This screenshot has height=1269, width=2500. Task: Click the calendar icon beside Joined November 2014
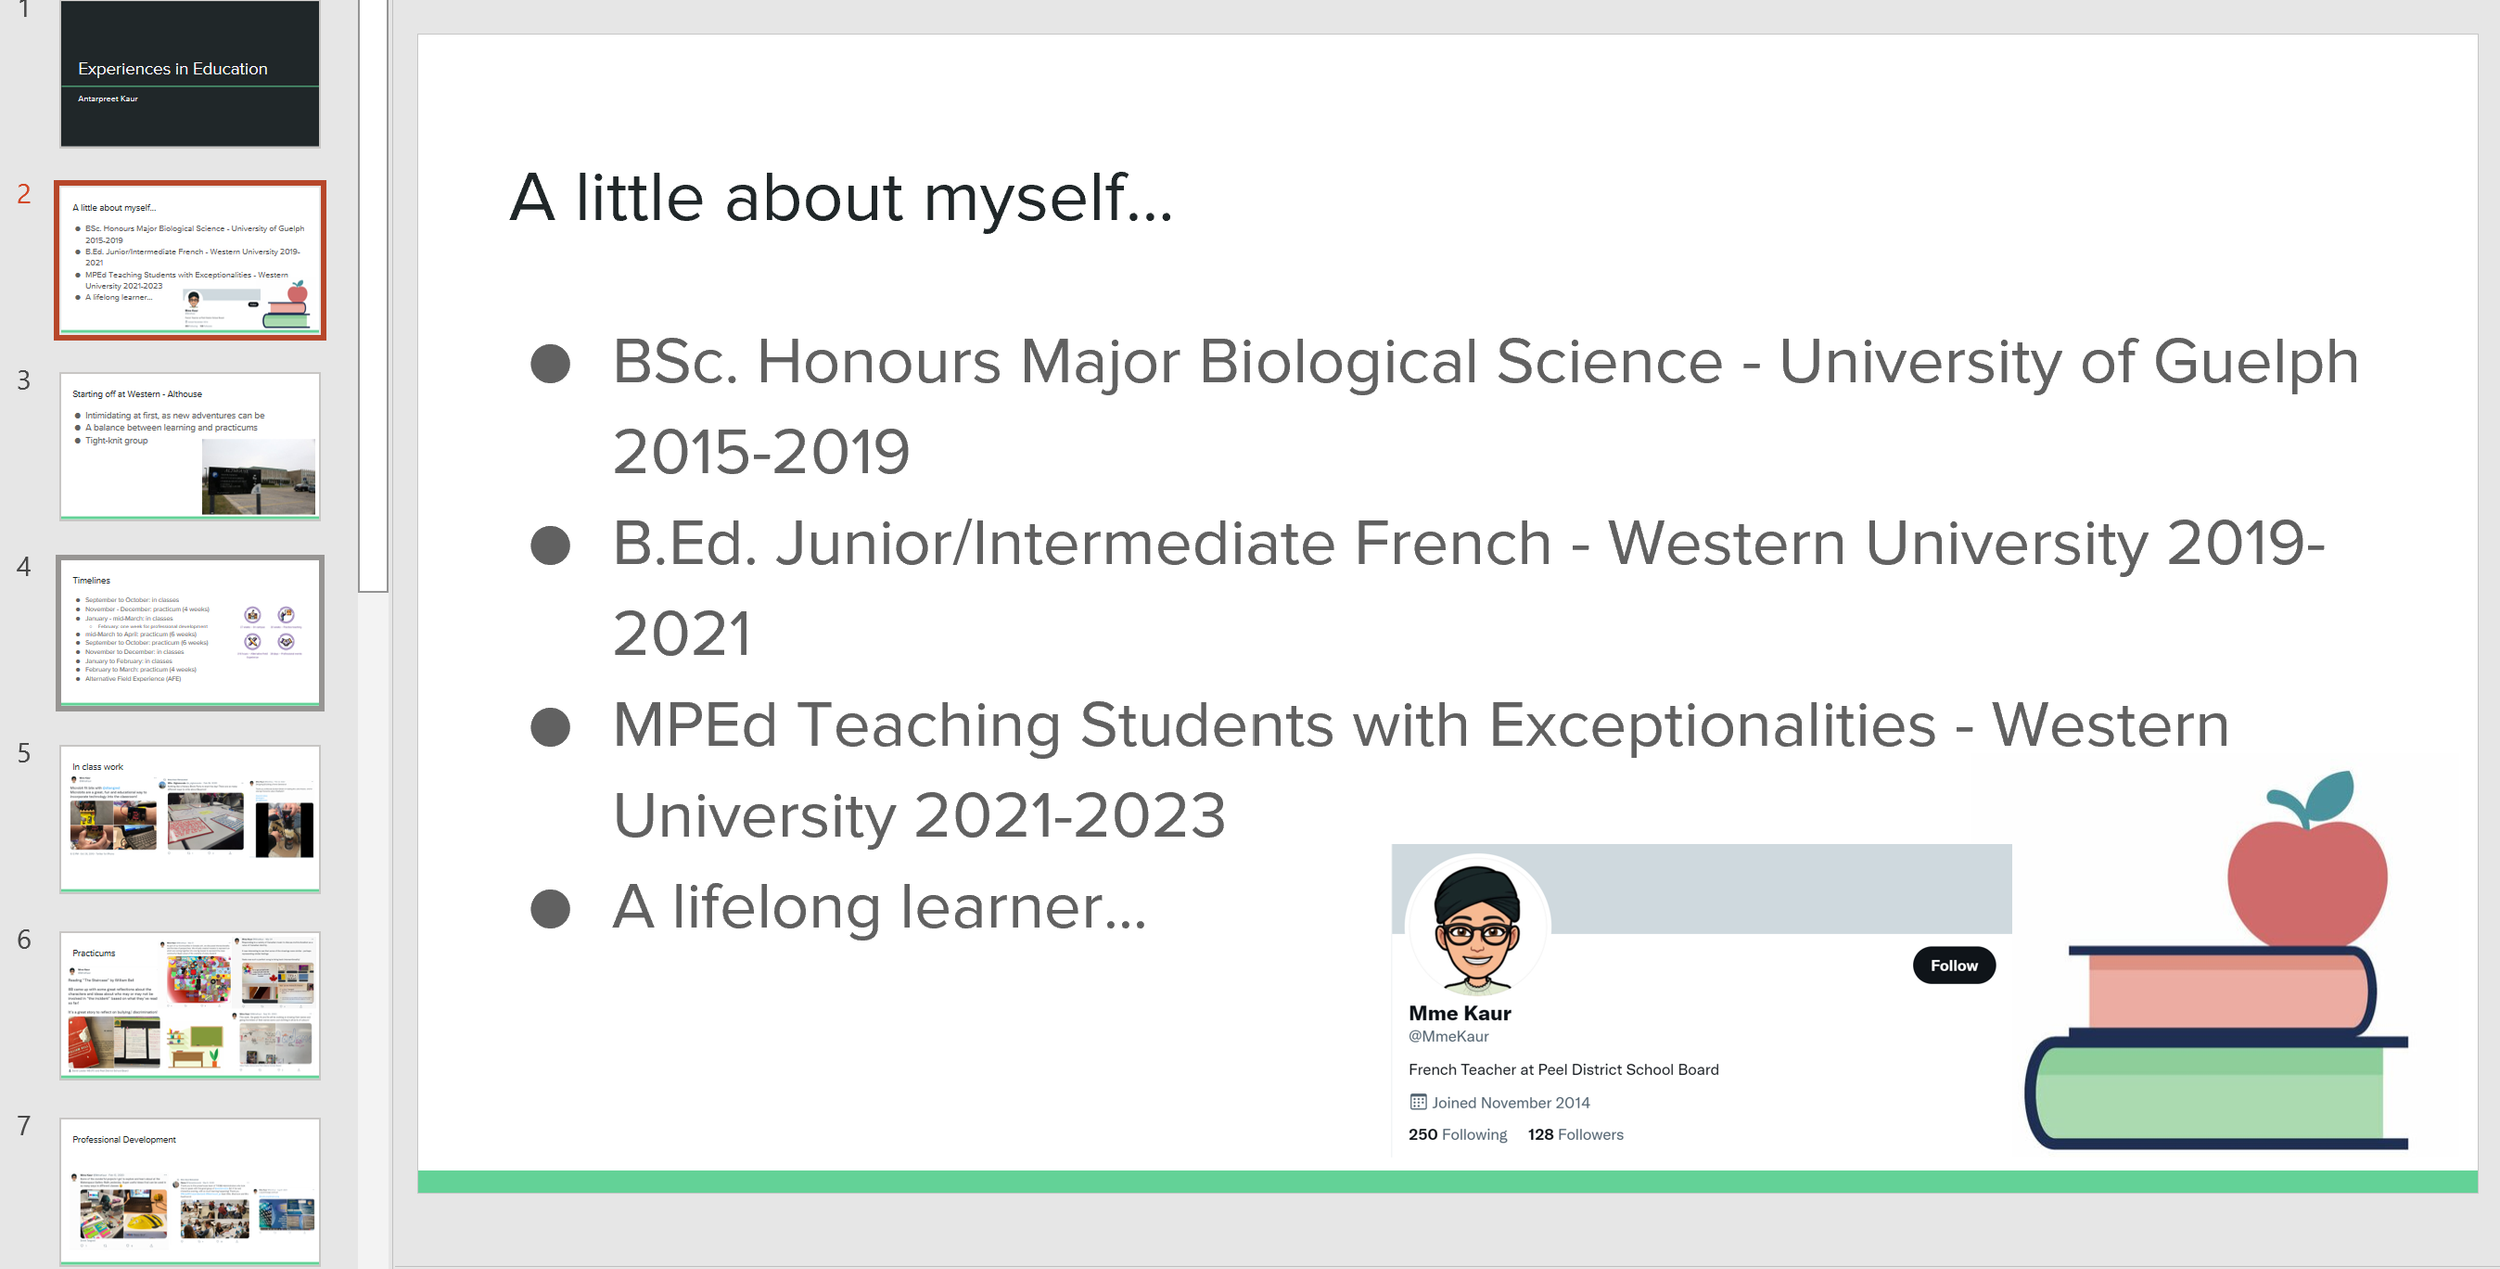click(x=1417, y=1102)
